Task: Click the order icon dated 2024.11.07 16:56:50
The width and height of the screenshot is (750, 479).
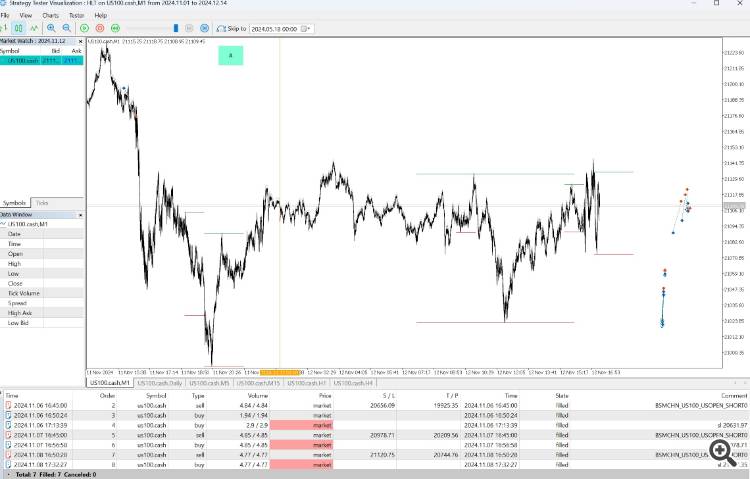Action: tap(8, 445)
